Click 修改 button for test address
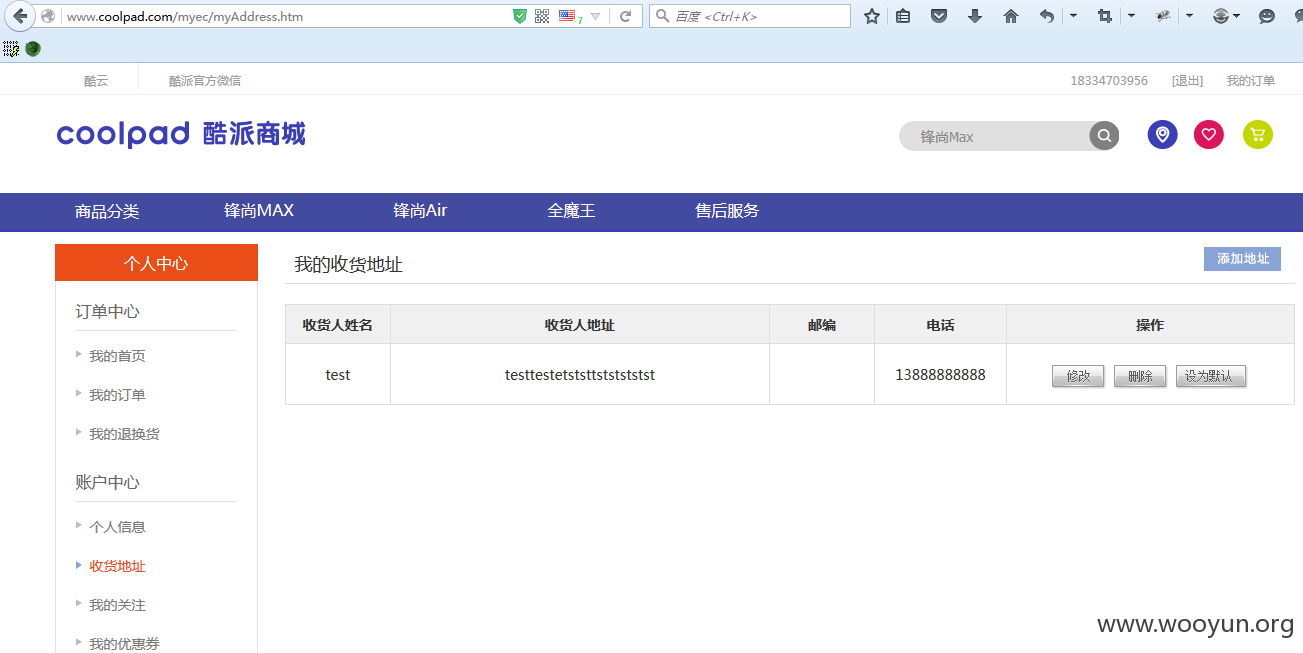The width and height of the screenshot is (1303, 653). 1078,376
